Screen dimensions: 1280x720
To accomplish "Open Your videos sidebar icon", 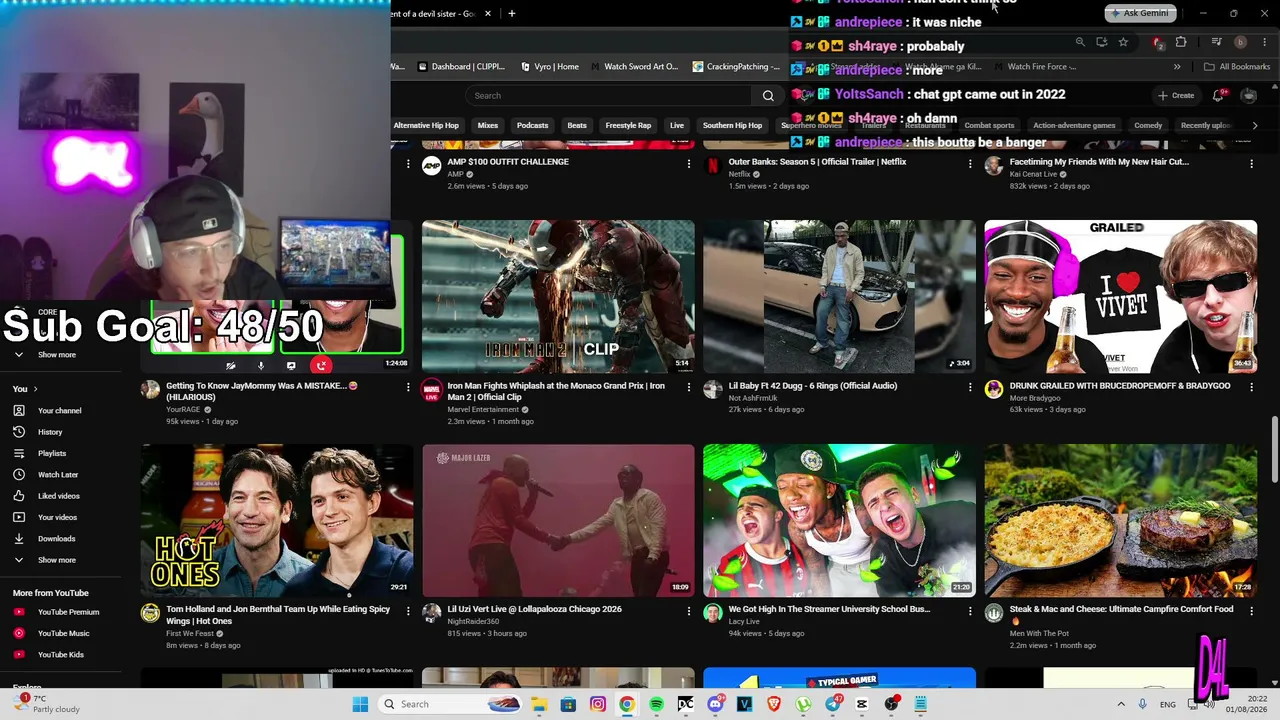I will tap(19, 517).
